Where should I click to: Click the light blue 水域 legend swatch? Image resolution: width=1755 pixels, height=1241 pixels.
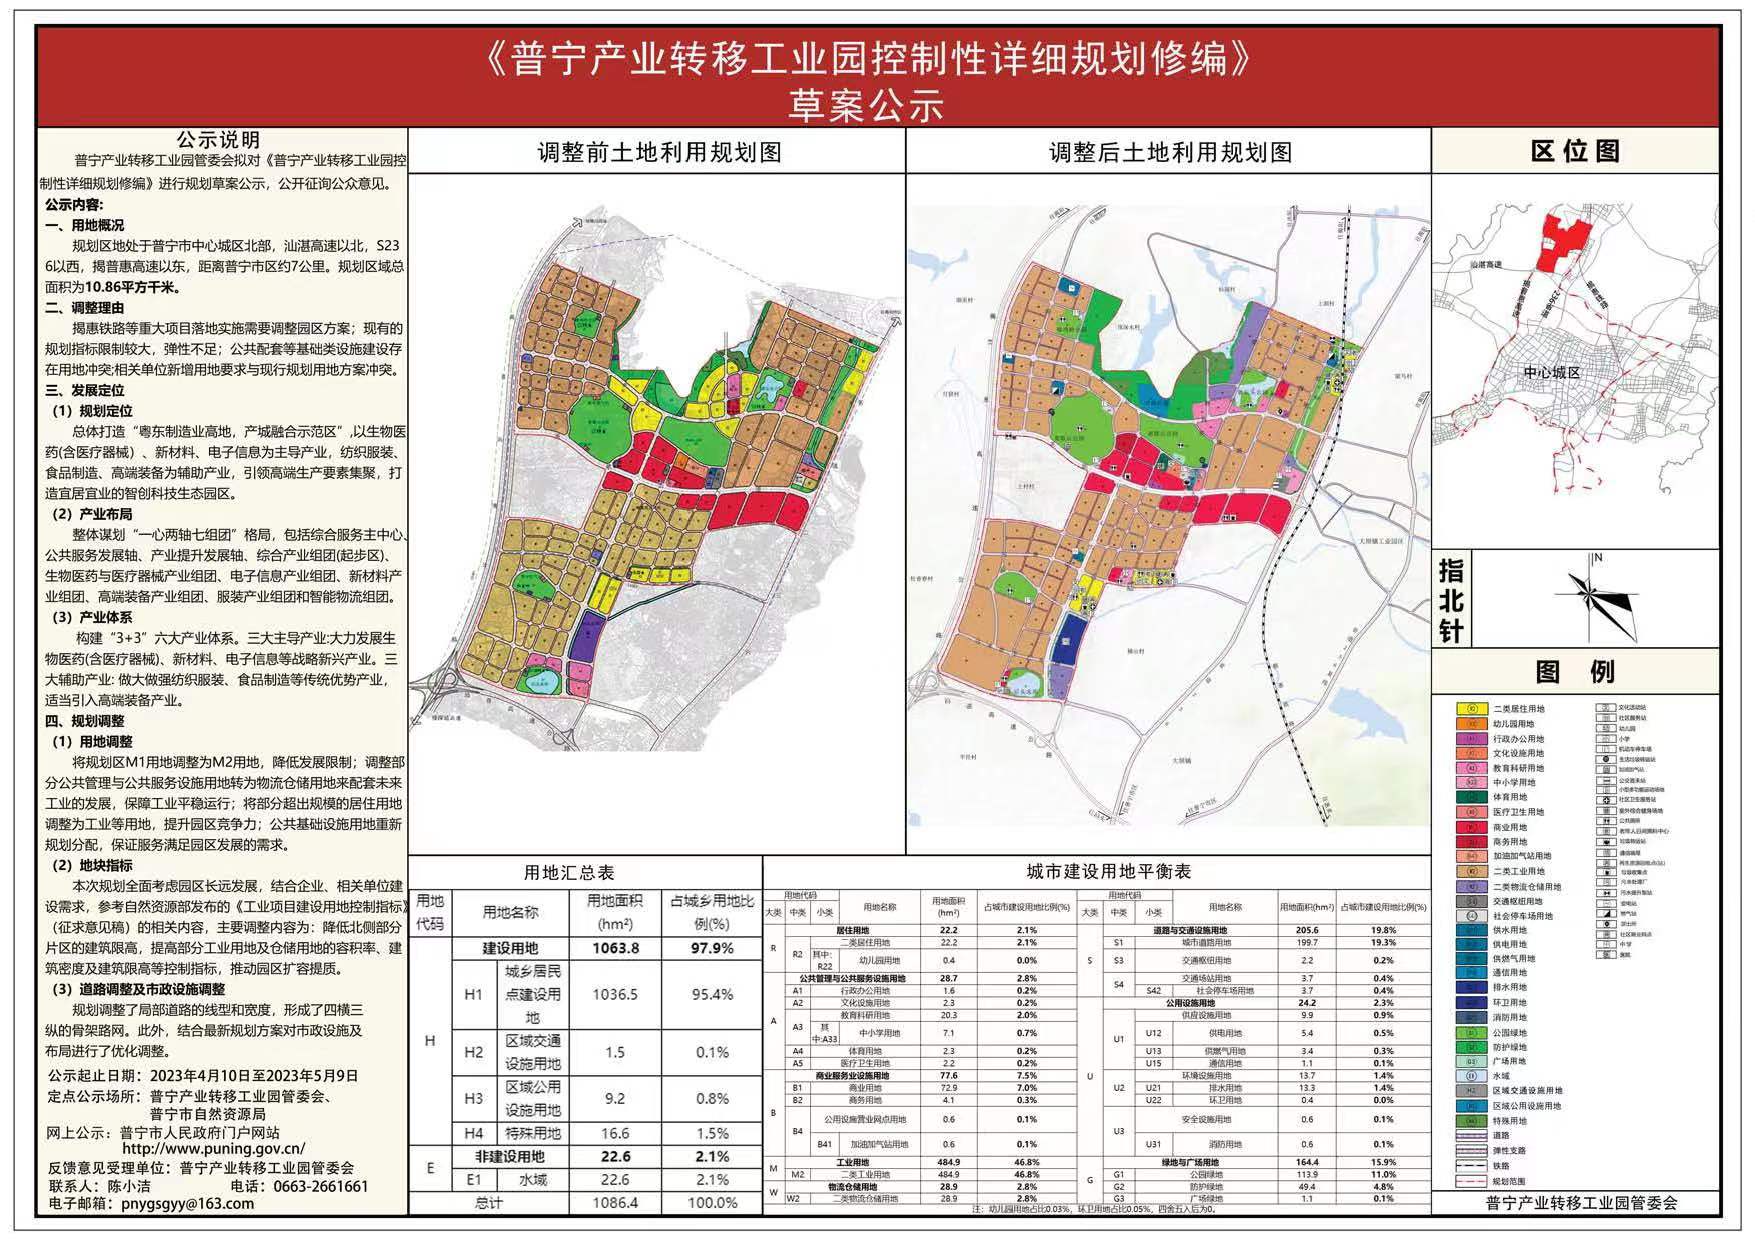pyautogui.click(x=1471, y=1076)
